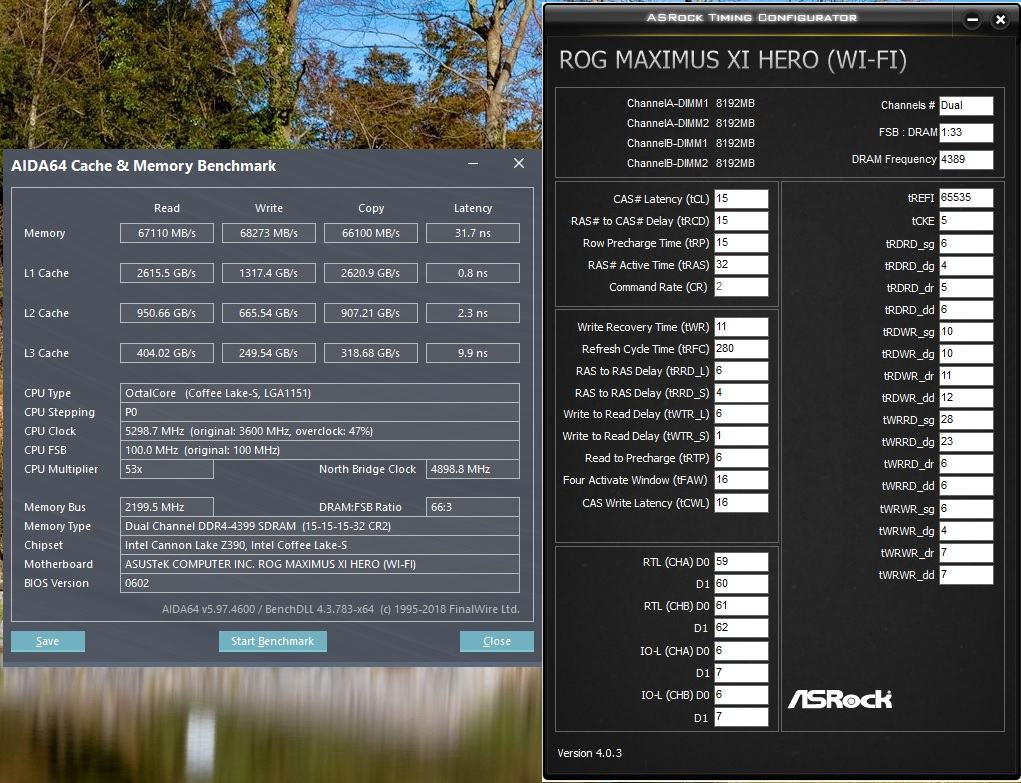1021x783 pixels.
Task: Click the tRRD_L field
Action: click(741, 371)
